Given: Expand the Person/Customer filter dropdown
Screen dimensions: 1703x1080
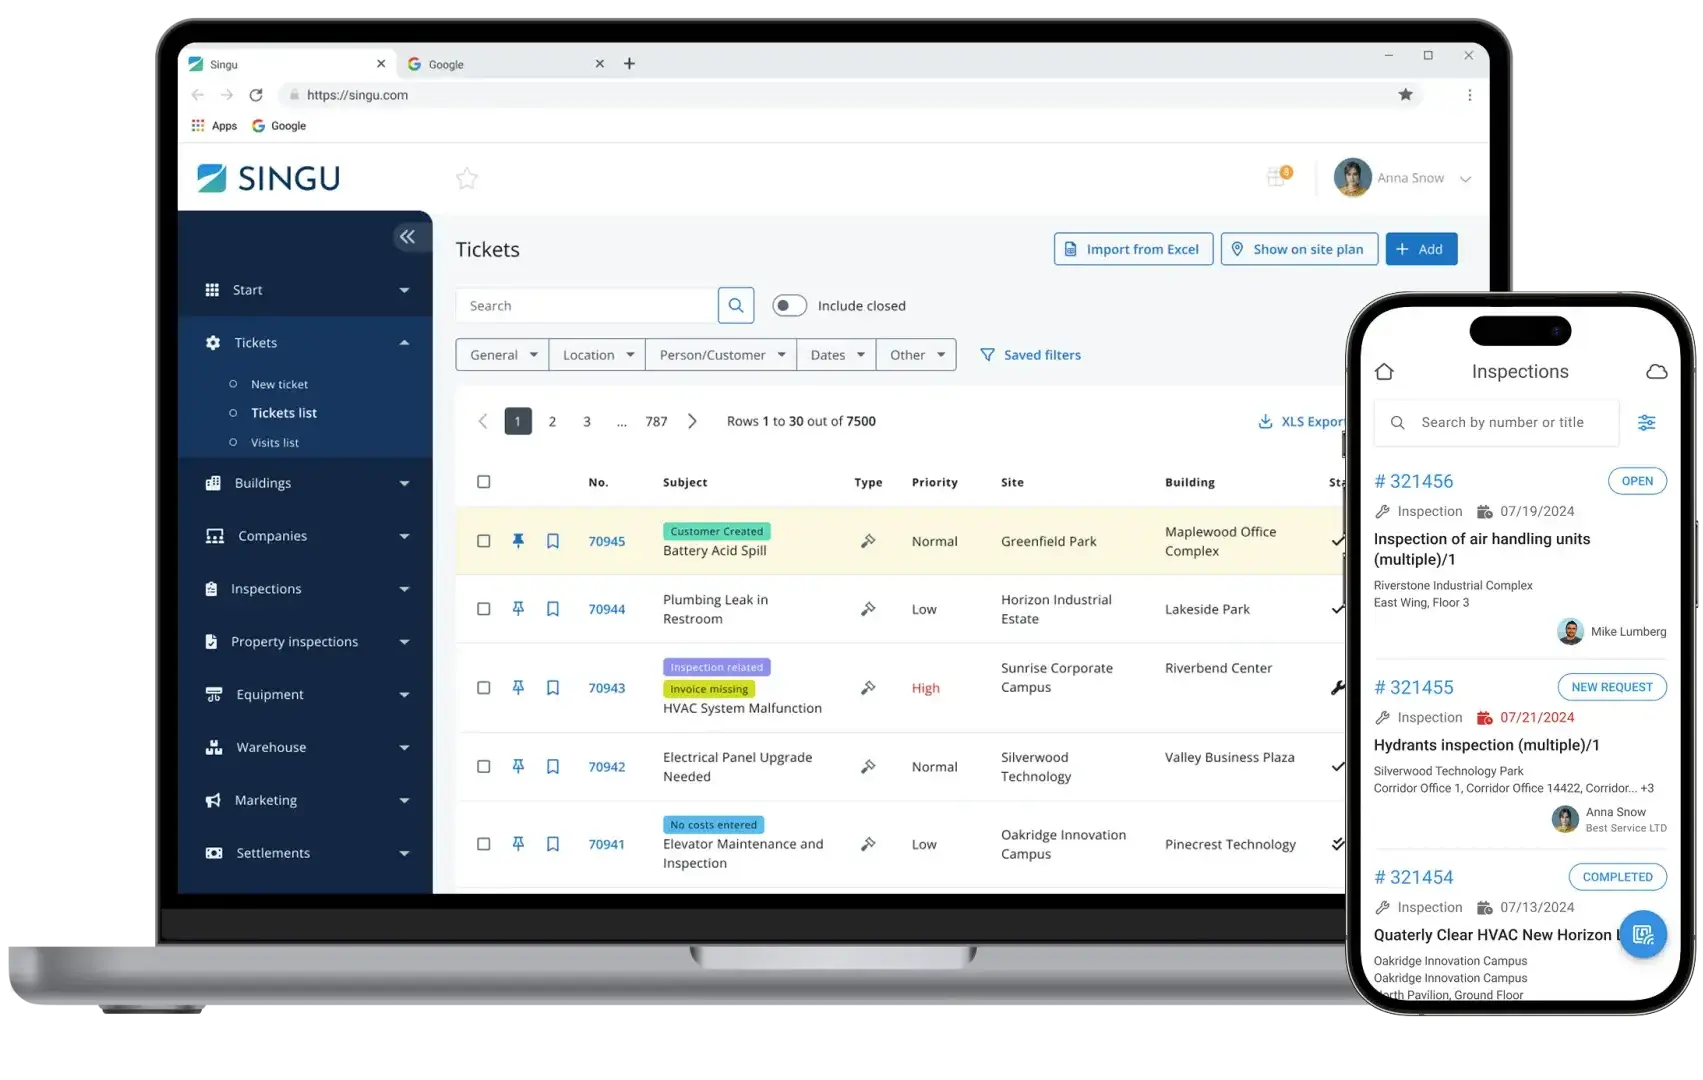Looking at the screenshot, I should 721,355.
